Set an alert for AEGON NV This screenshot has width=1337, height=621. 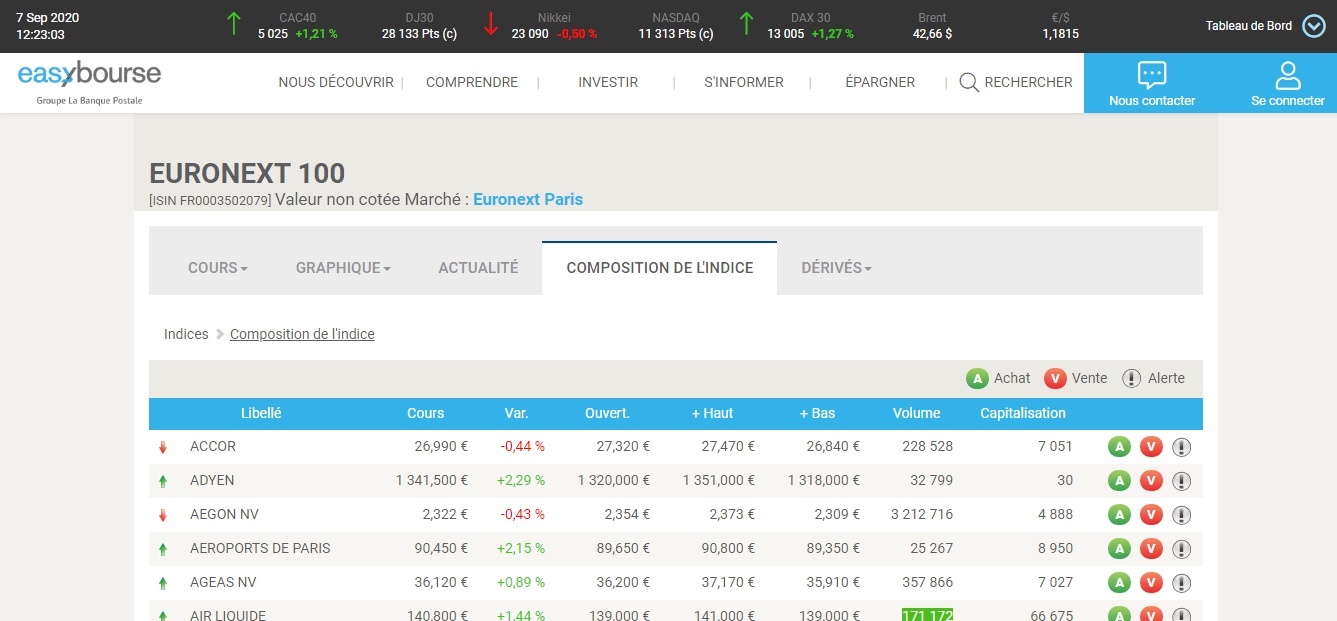click(x=1181, y=515)
